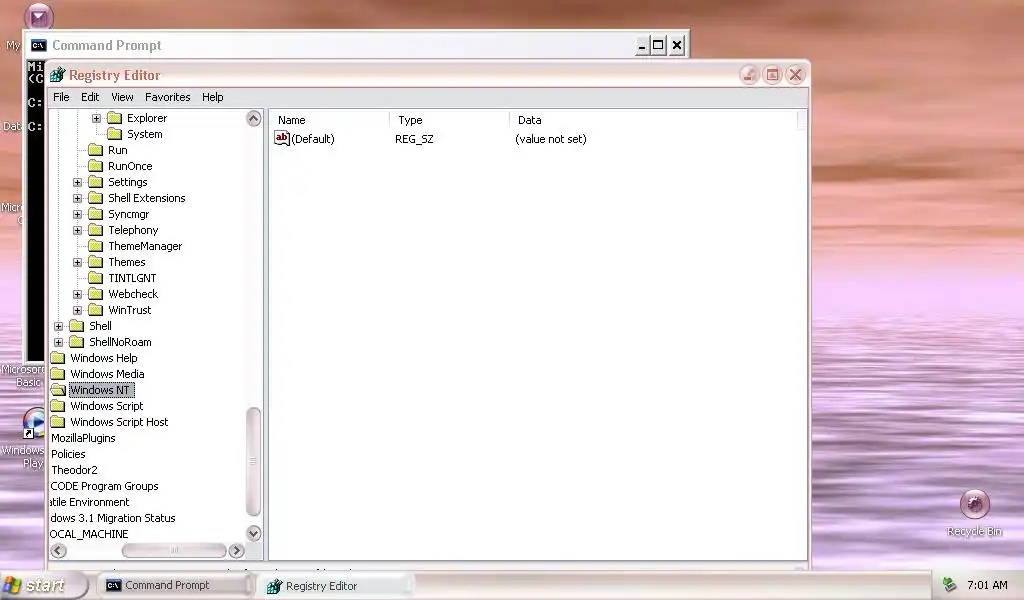This screenshot has width=1024, height=600.
Task: Click the Shell Extensions folder icon
Action: [x=96, y=198]
